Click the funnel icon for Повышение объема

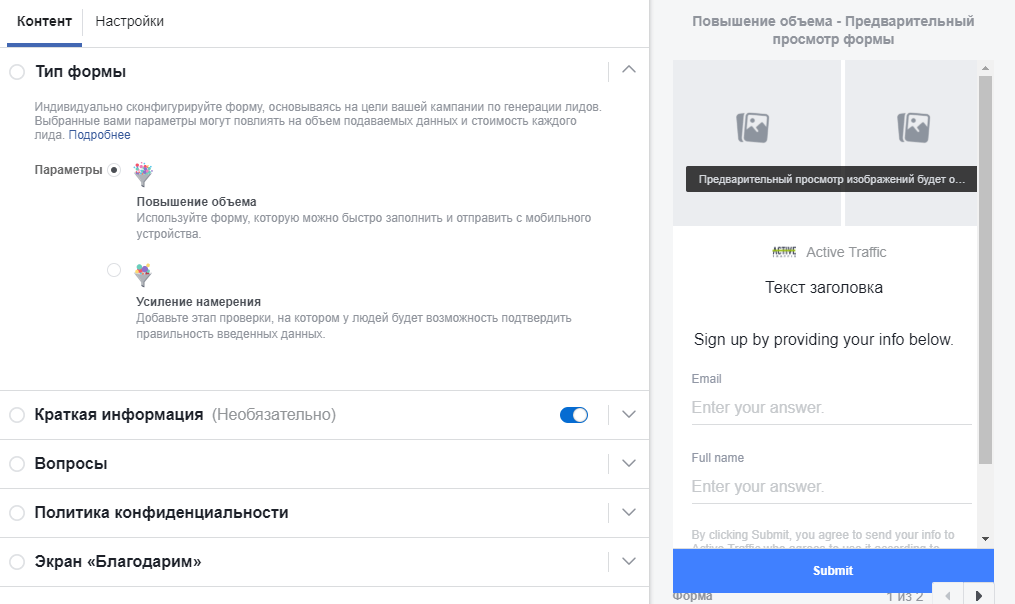(x=145, y=175)
